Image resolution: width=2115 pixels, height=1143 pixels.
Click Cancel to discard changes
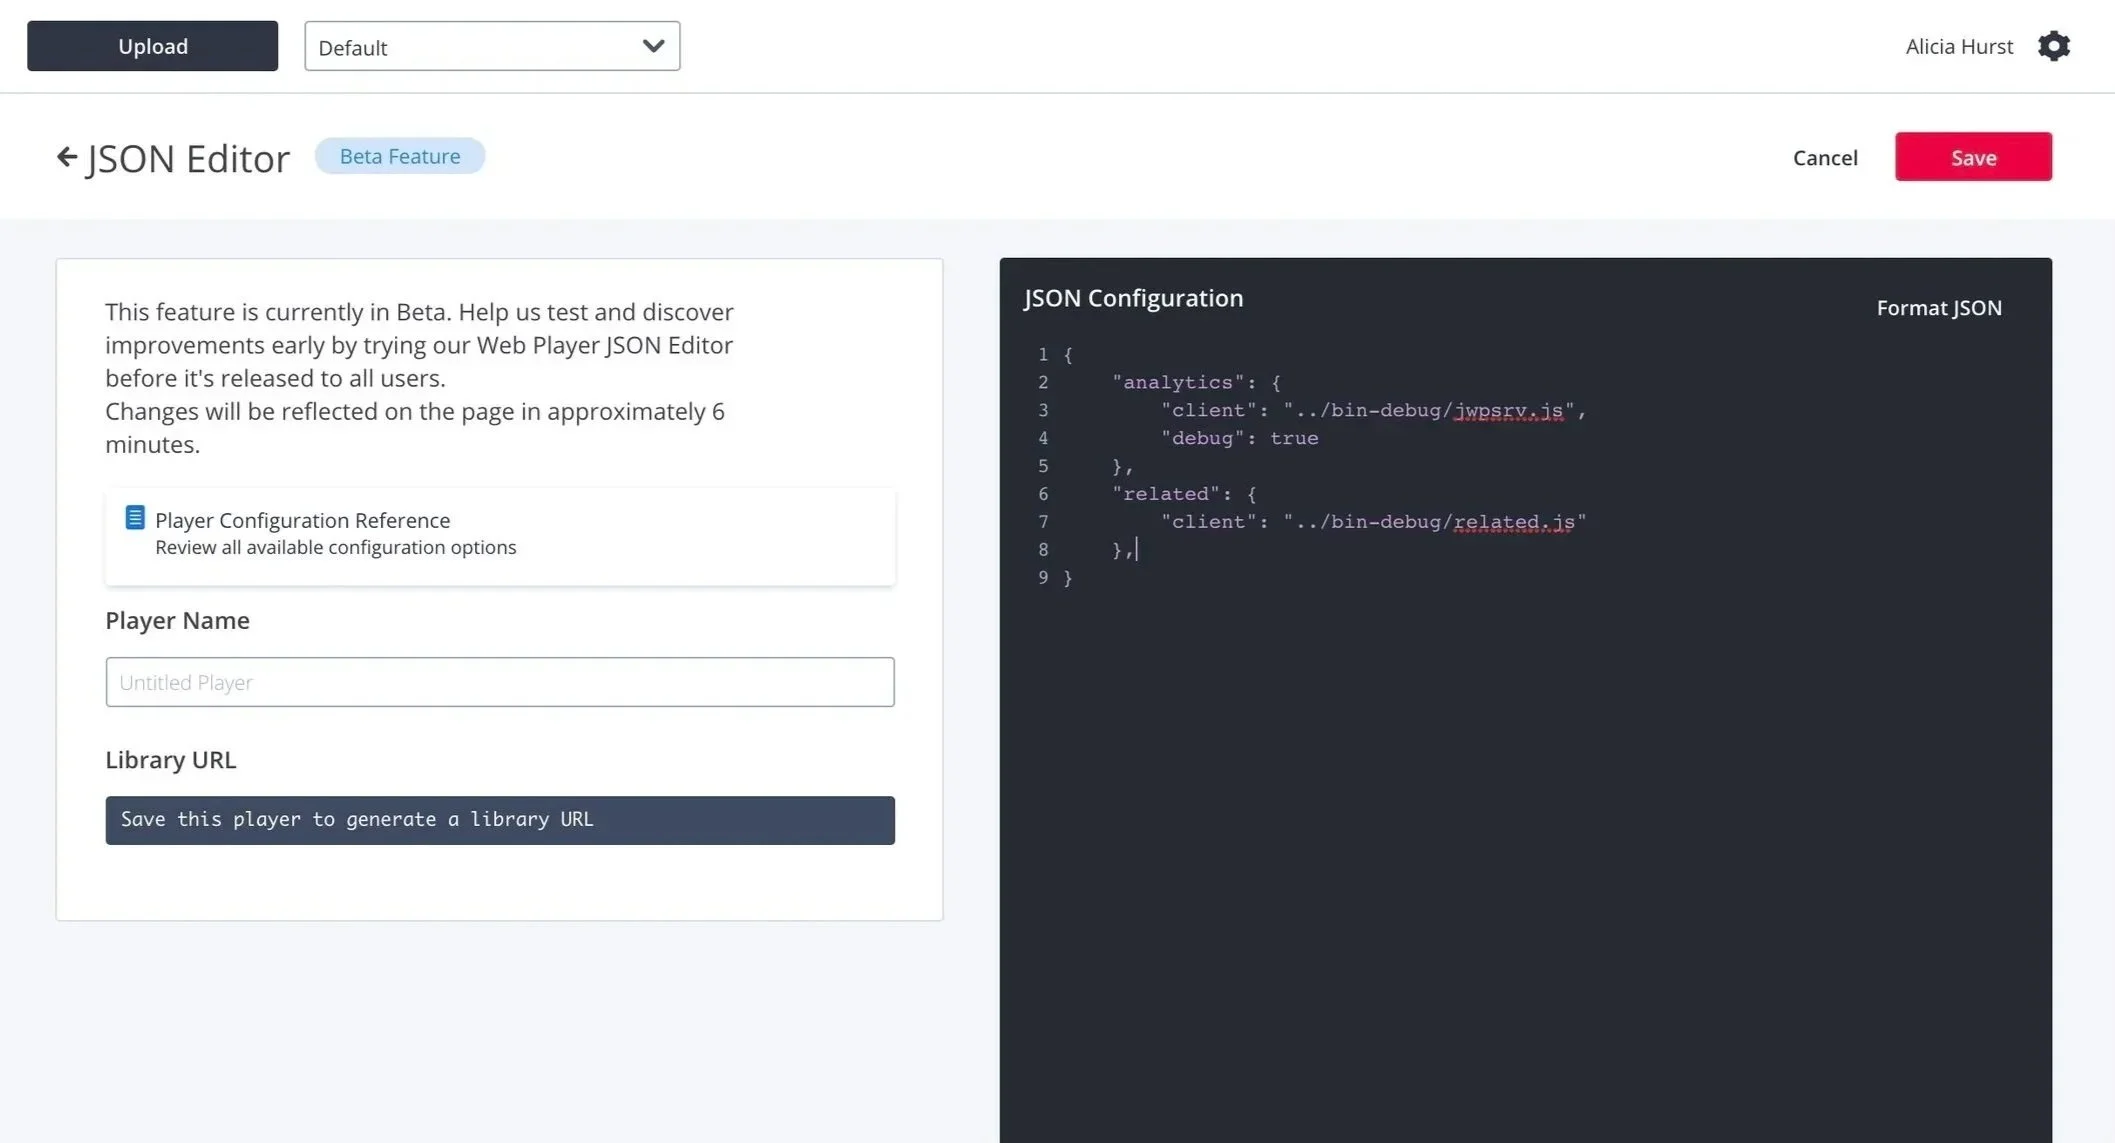click(x=1824, y=157)
